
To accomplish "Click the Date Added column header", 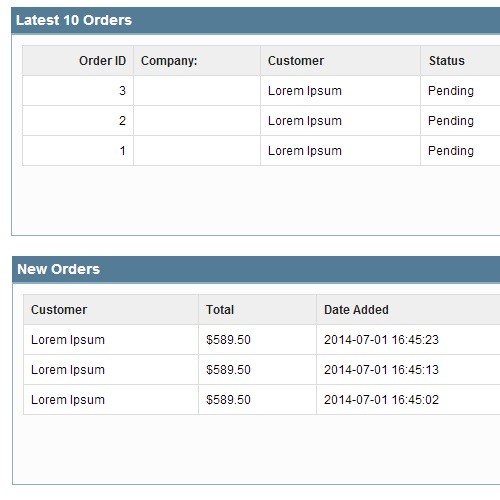I will tap(356, 310).
